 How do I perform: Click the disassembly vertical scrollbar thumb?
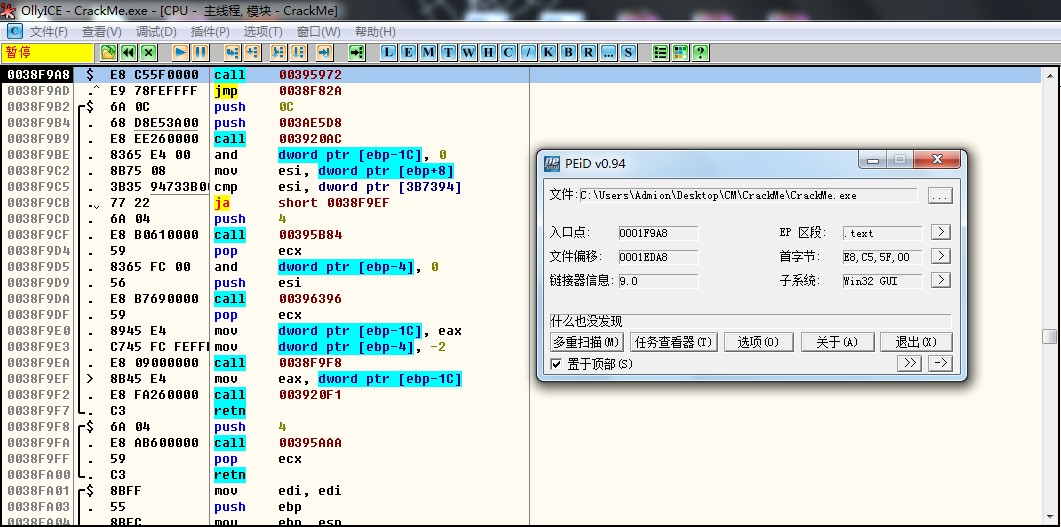coord(1049,337)
